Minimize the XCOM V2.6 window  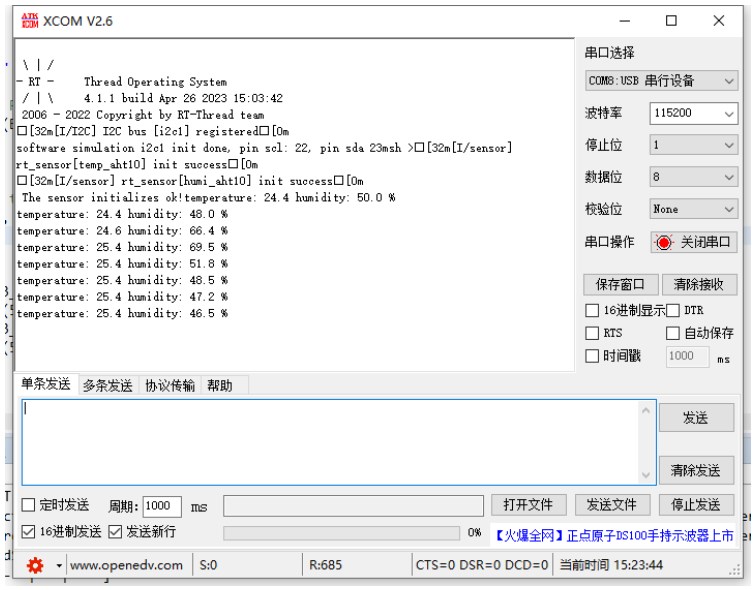[x=624, y=21]
